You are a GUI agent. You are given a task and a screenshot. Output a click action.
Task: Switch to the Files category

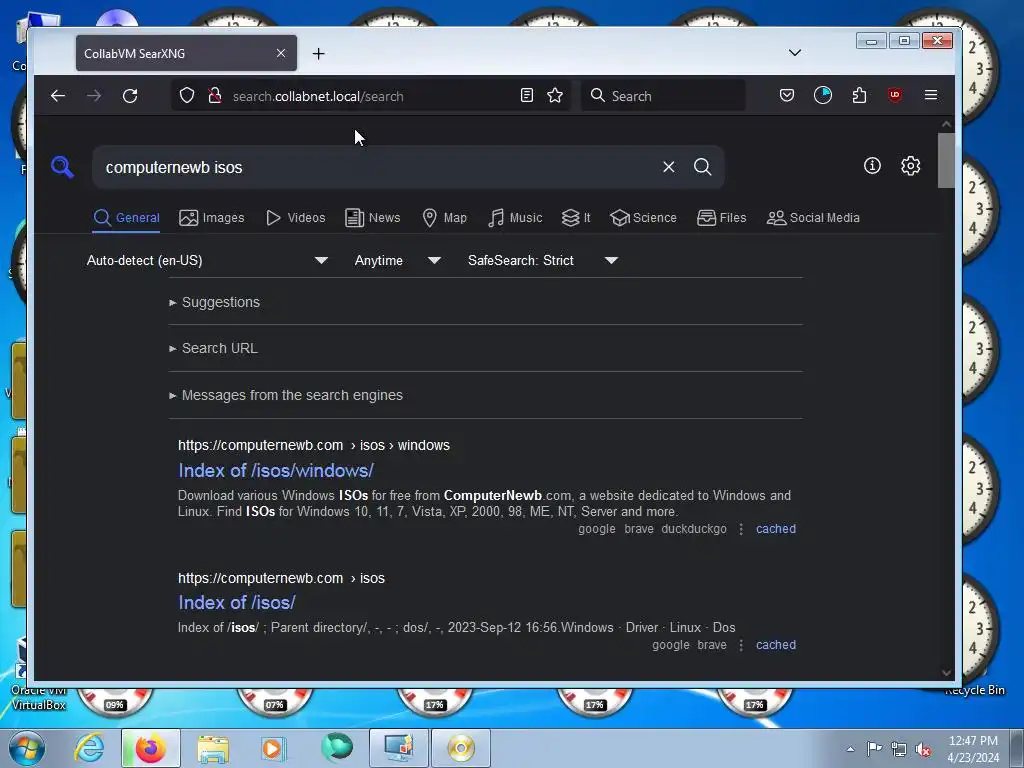(722, 217)
